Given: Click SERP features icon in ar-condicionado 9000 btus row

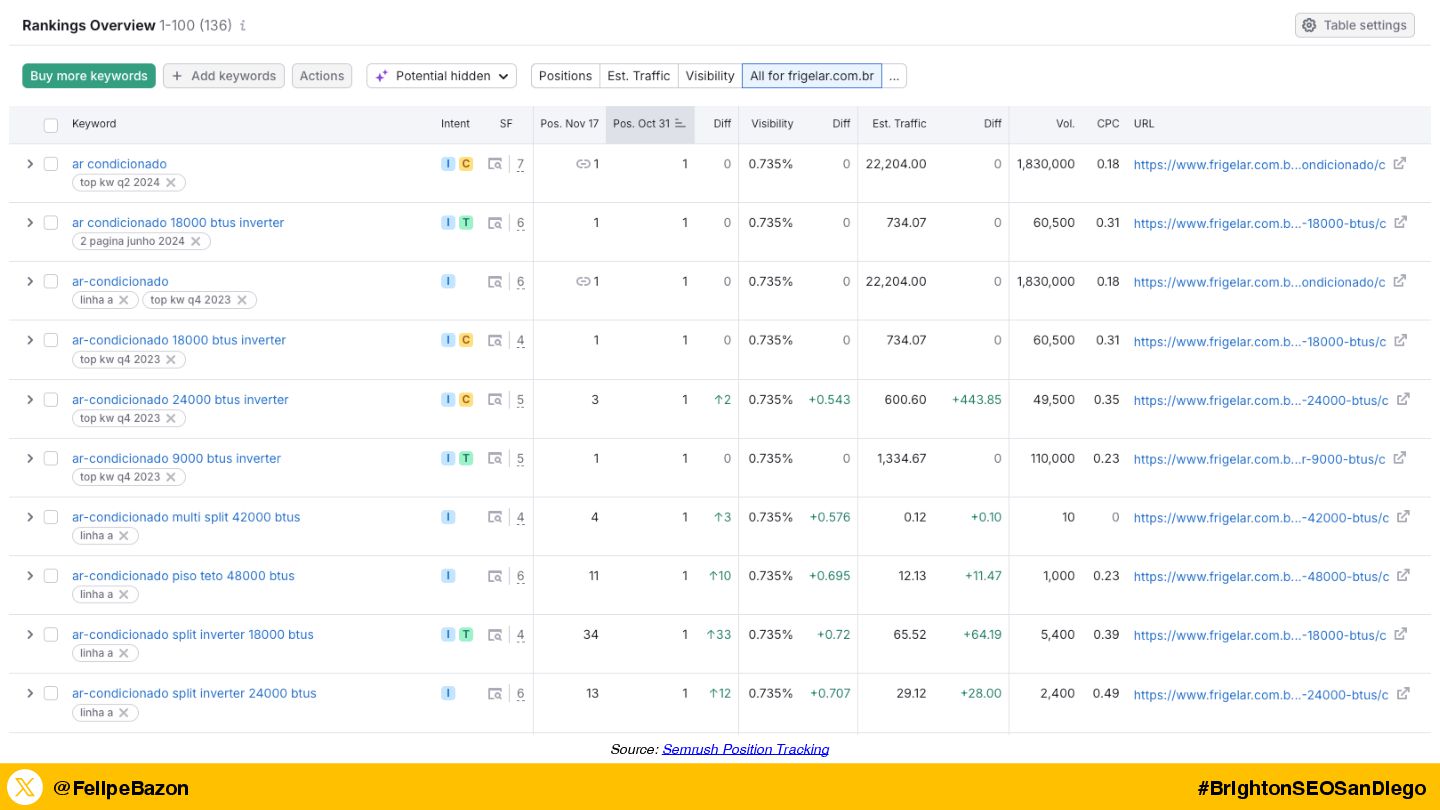Looking at the screenshot, I should coord(495,458).
